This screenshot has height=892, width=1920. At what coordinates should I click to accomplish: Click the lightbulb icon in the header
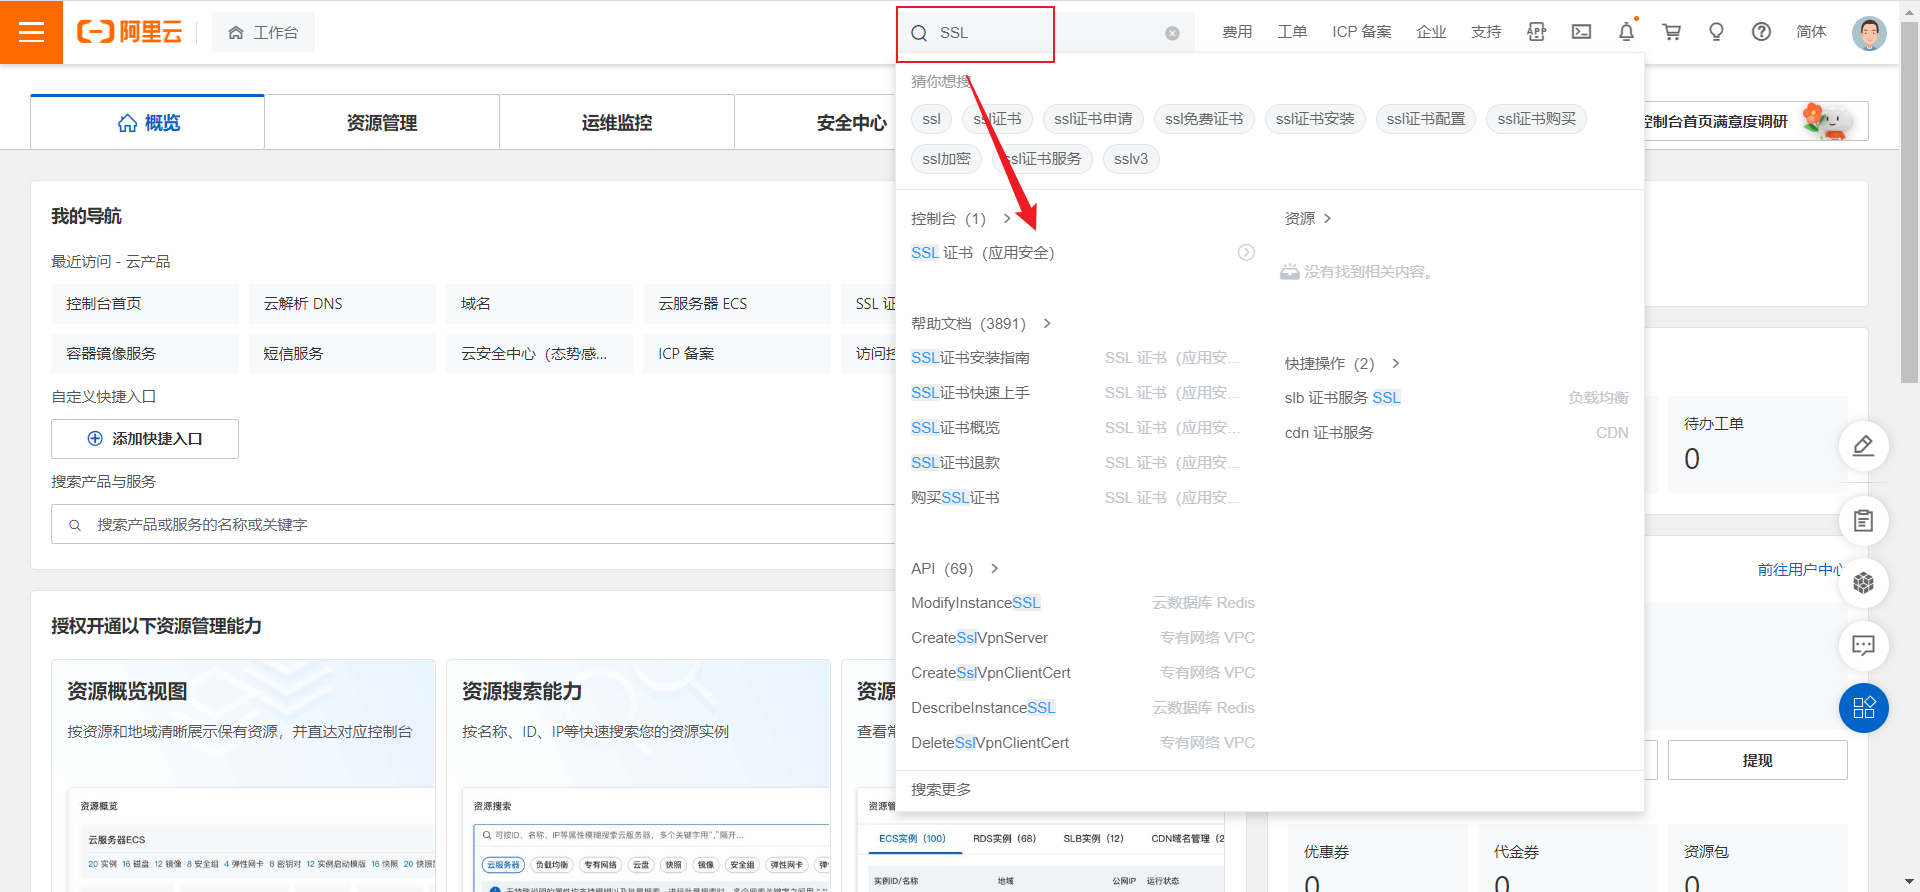[1716, 32]
